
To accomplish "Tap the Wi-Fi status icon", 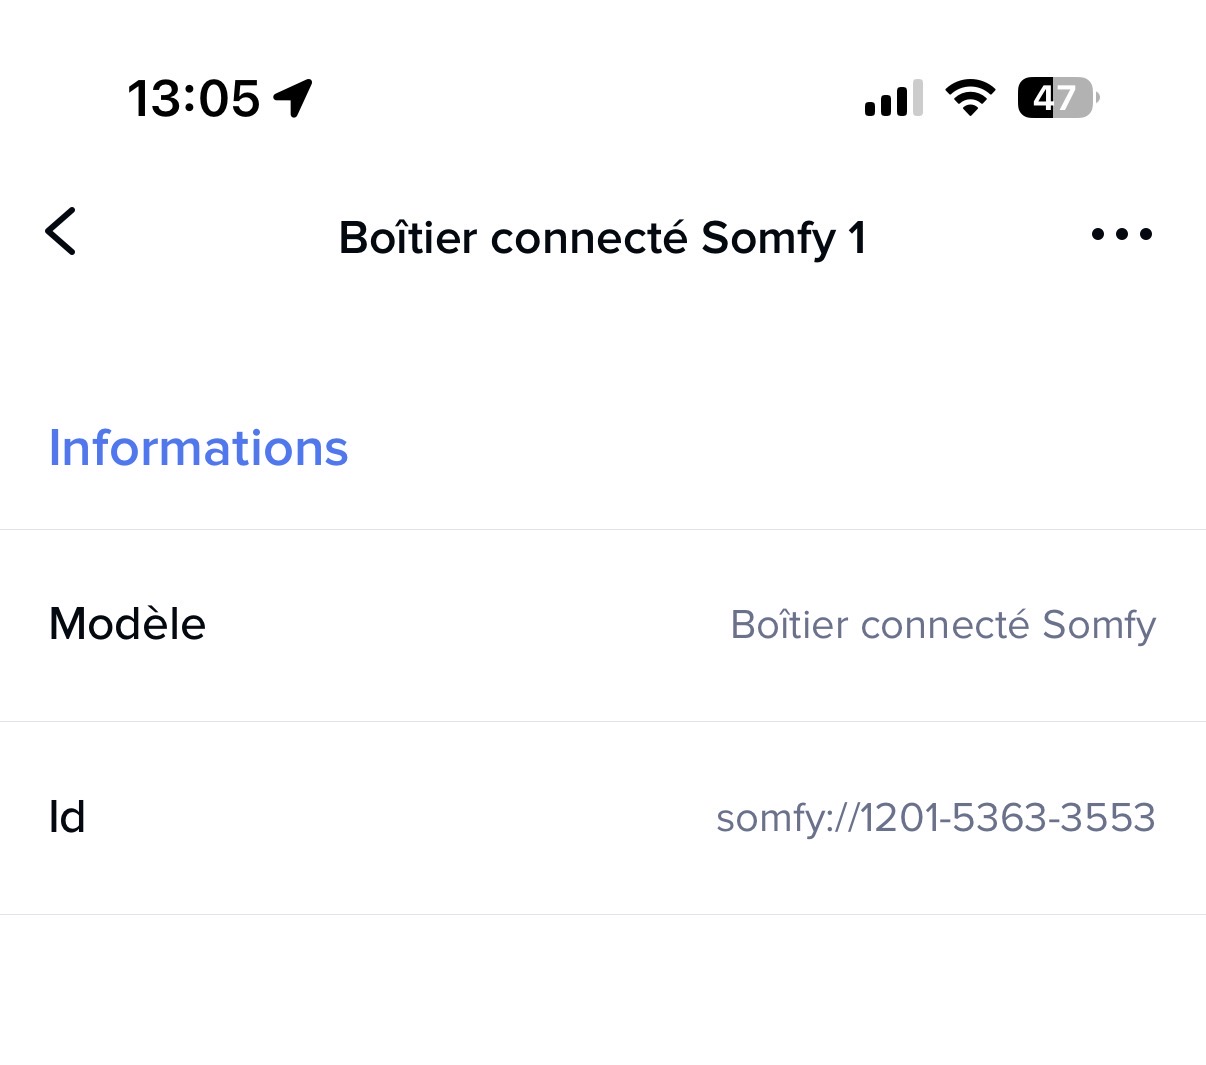I will pyautogui.click(x=969, y=98).
